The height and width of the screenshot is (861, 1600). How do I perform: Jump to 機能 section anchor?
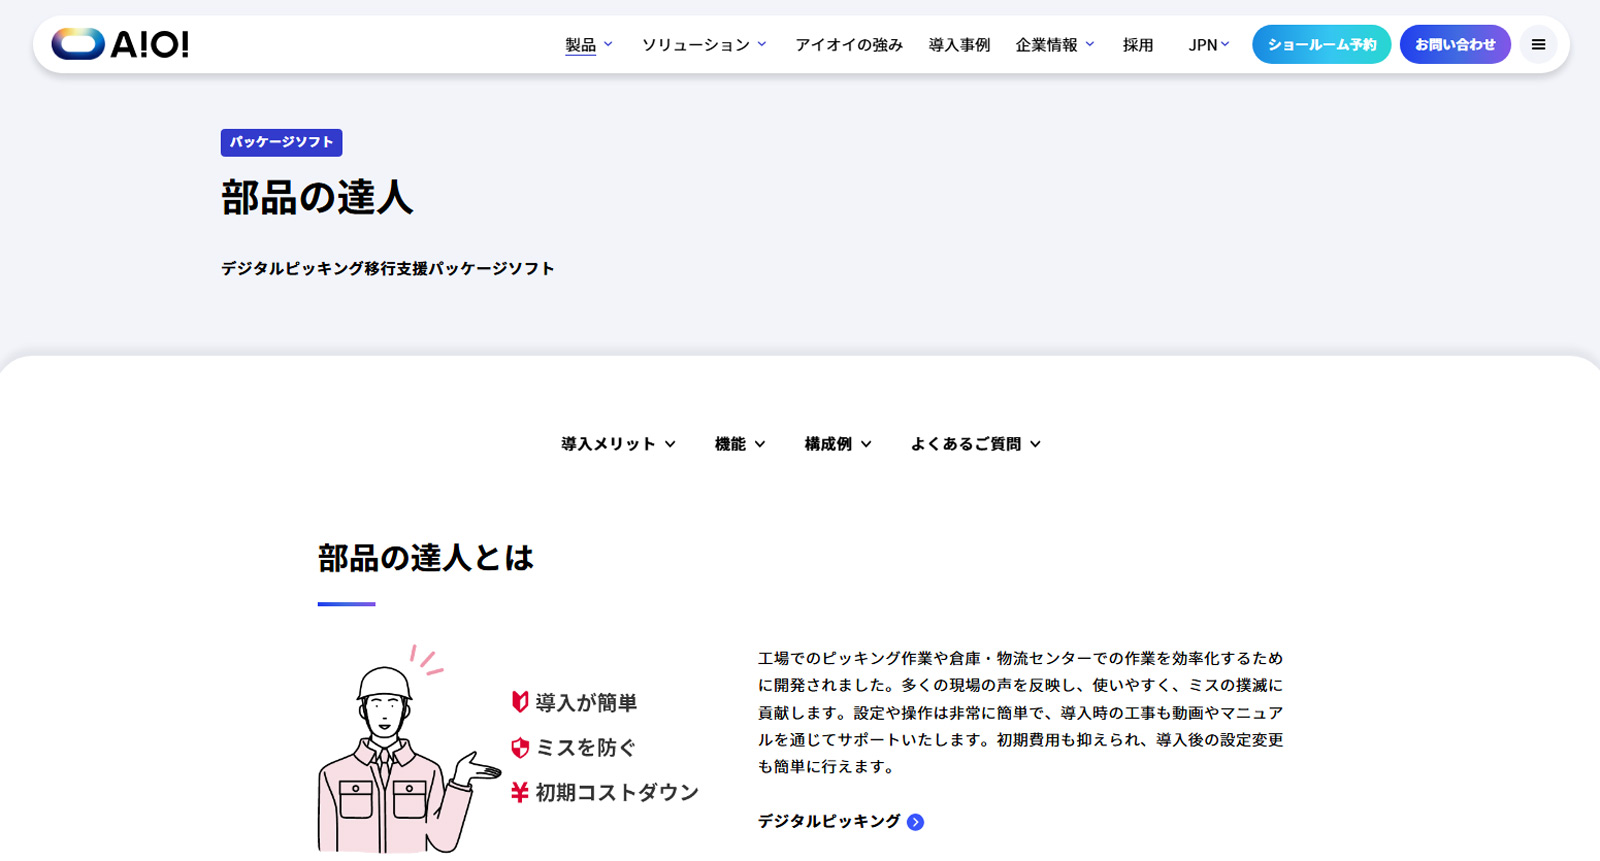740,444
